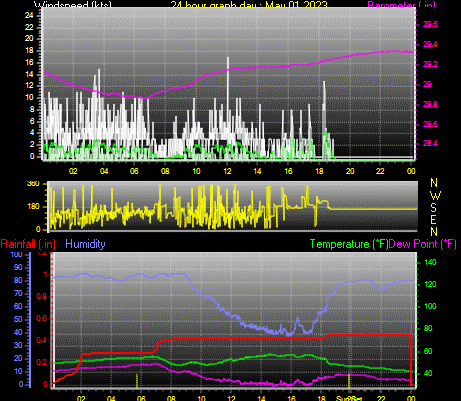Click the 'Temperature (°F)' legend label
The width and height of the screenshot is (461, 401).
[x=349, y=244]
